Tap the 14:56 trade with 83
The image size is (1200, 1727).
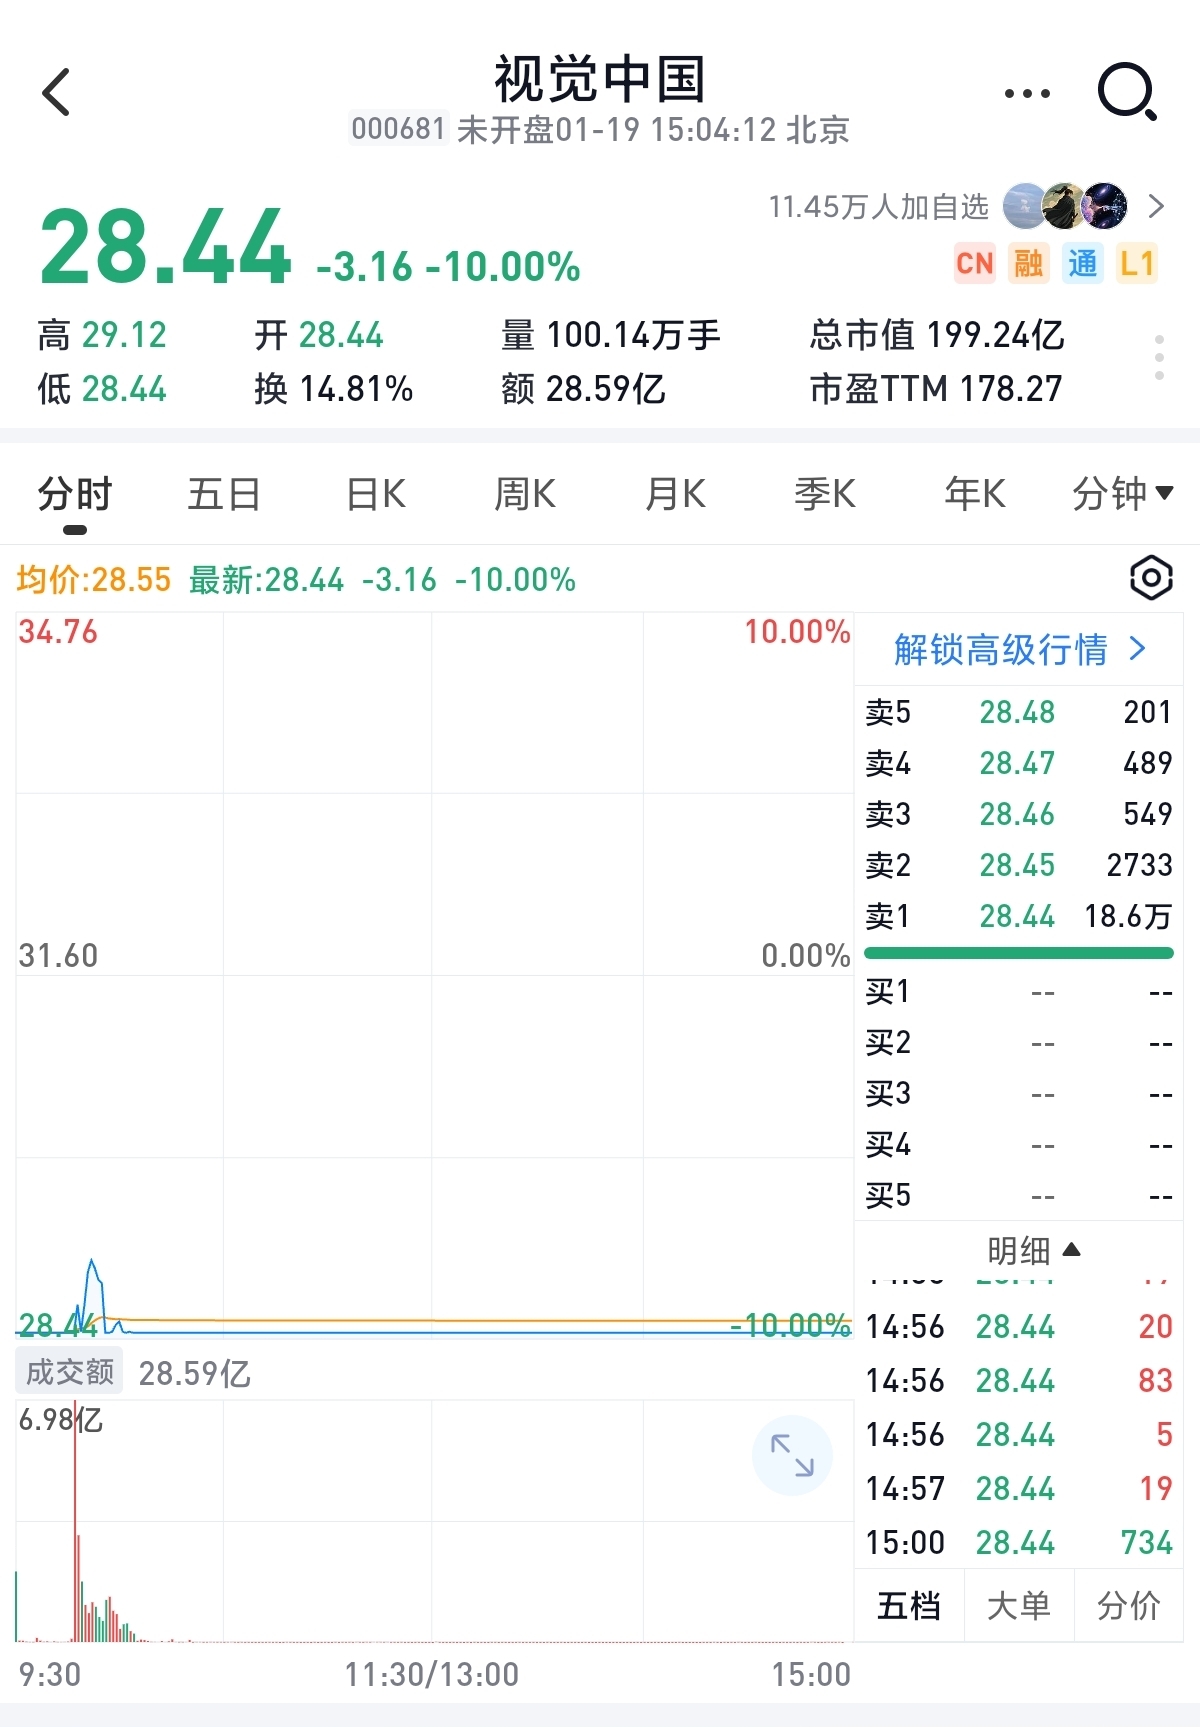click(x=1018, y=1380)
